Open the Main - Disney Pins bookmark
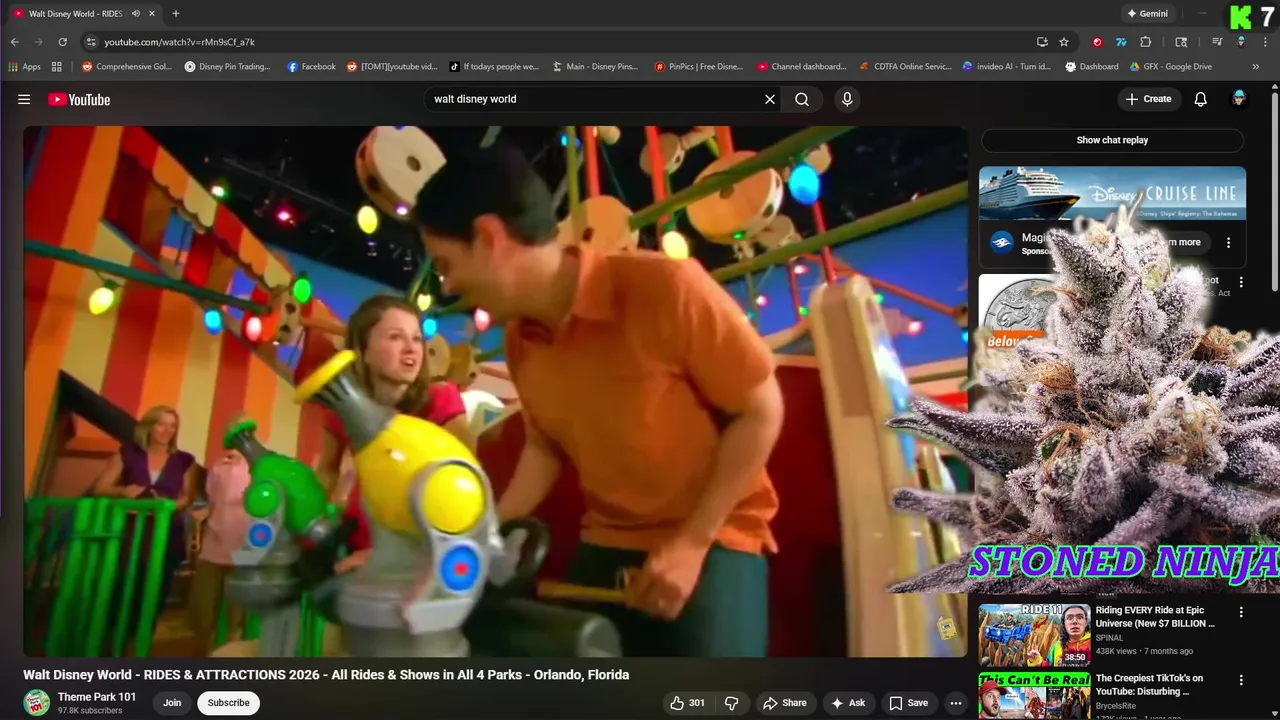 tap(595, 67)
